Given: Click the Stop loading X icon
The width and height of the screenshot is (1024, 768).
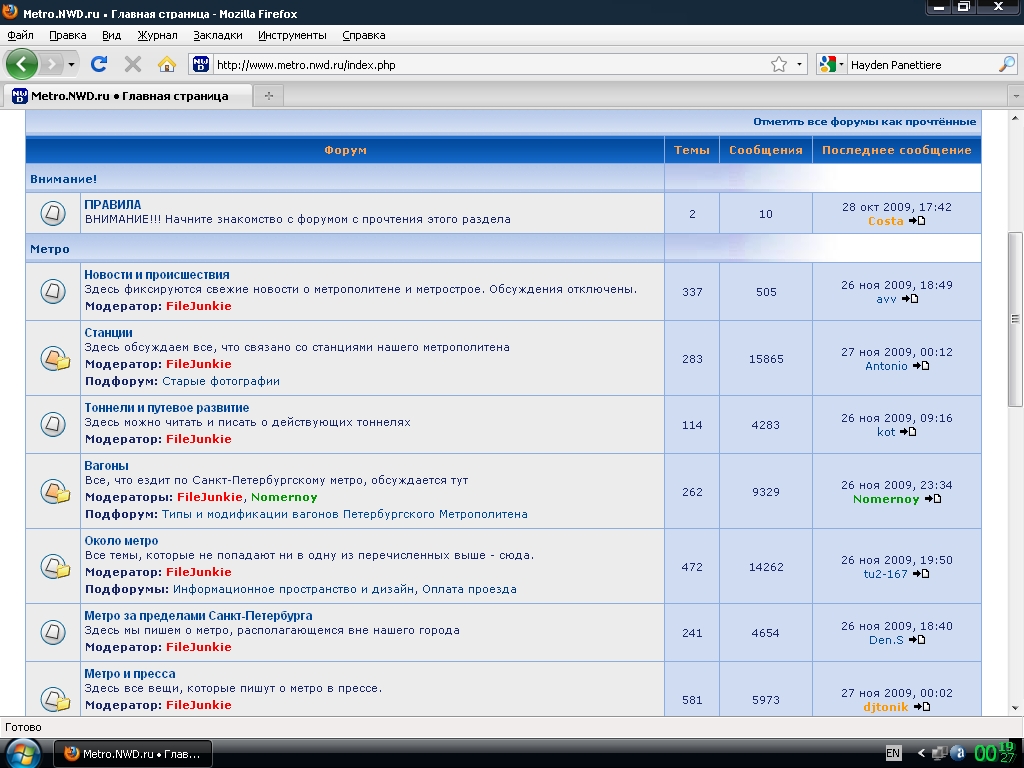Looking at the screenshot, I should [132, 64].
